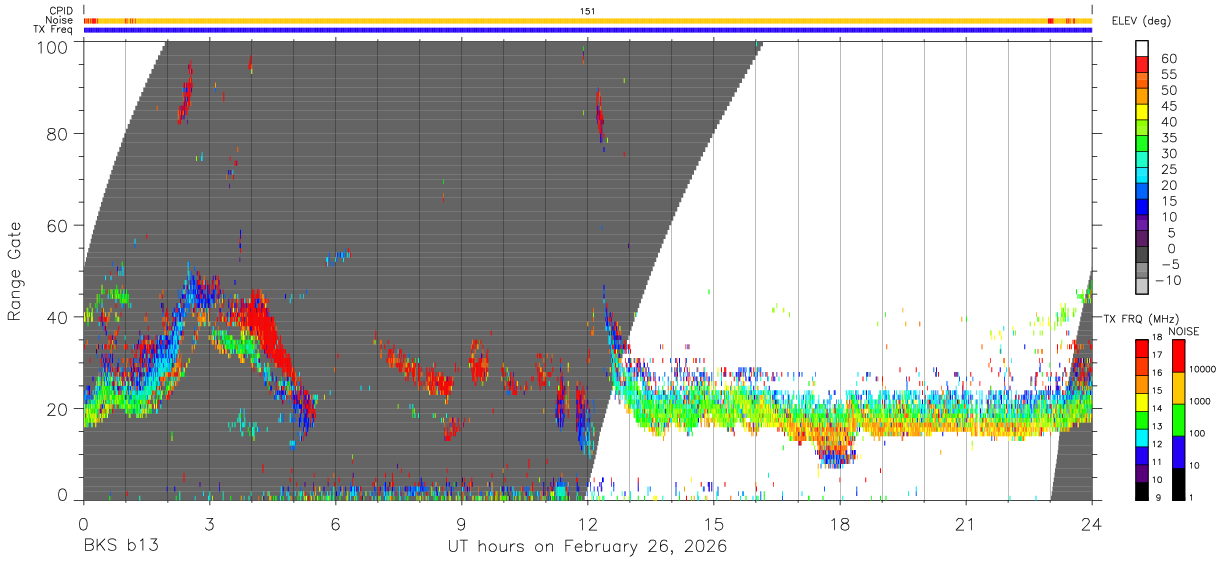Click range gate axis tick 100
This screenshot has height=567, width=1228.
pyautogui.click(x=54, y=46)
